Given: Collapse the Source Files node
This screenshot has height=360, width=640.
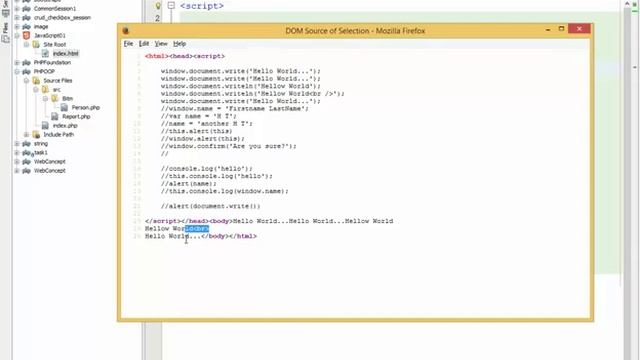Looking at the screenshot, I should coord(26,80).
